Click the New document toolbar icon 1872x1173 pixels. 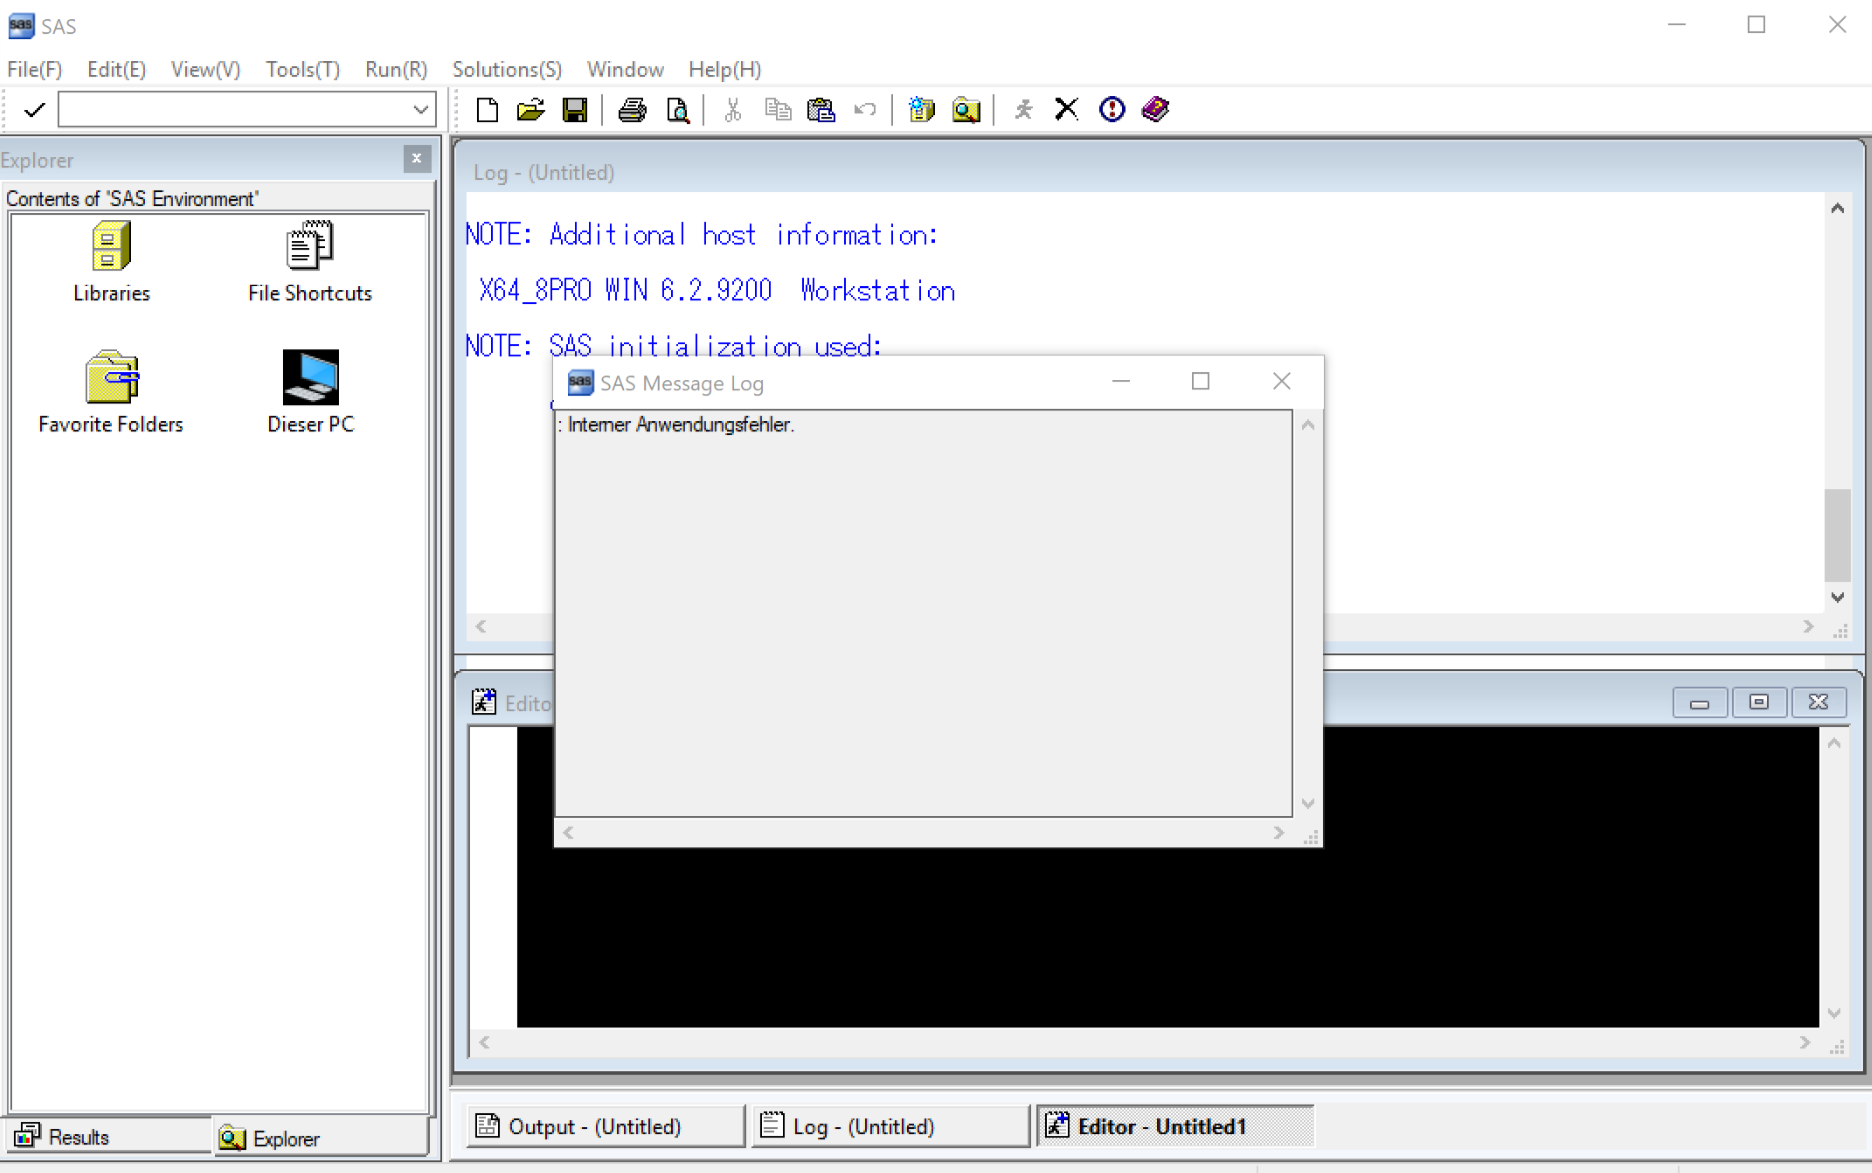click(x=487, y=110)
